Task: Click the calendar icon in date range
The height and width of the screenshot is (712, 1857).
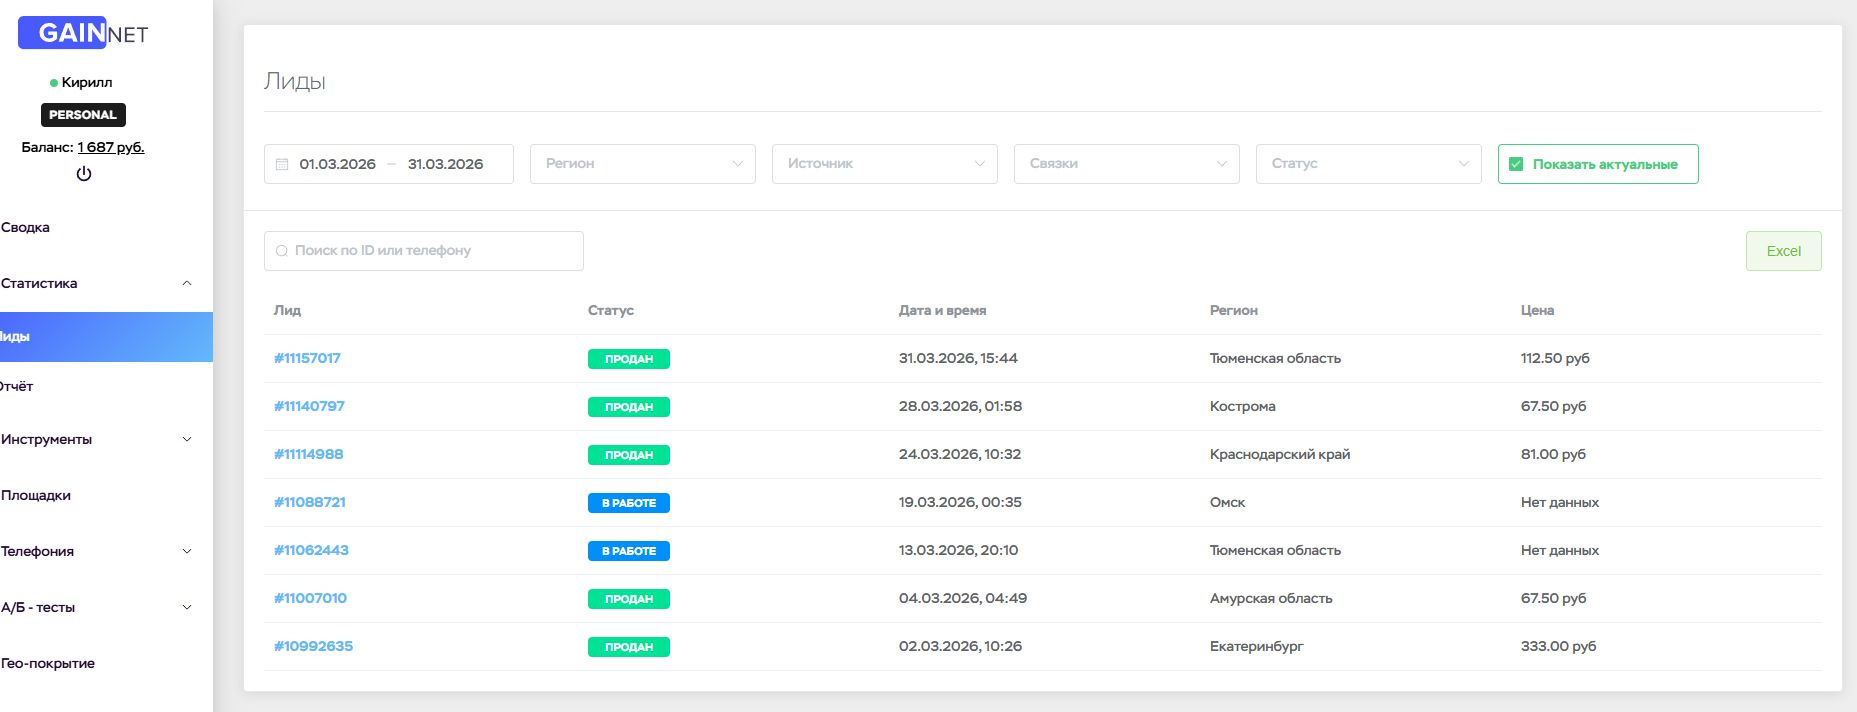Action: click(282, 164)
